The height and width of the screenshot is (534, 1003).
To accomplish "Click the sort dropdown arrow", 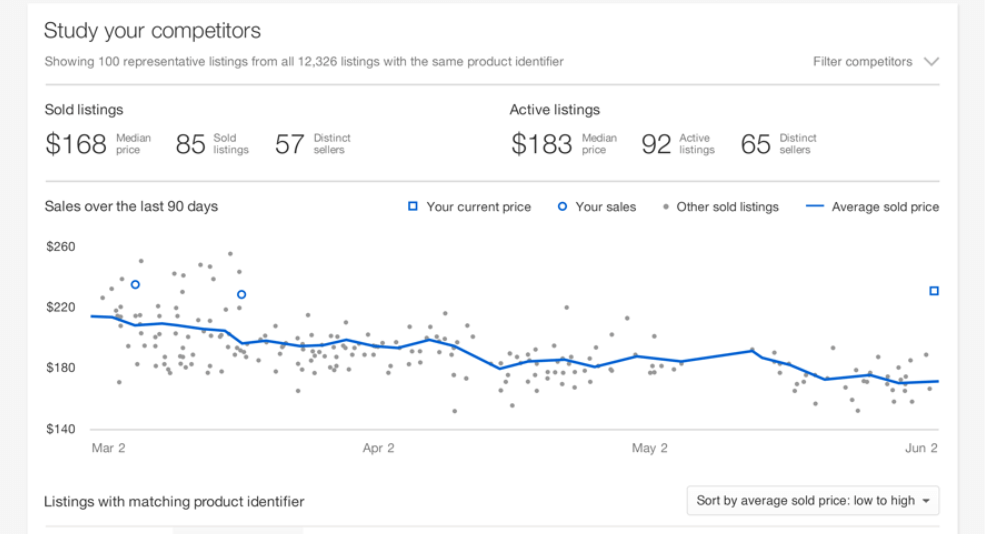I will [926, 501].
